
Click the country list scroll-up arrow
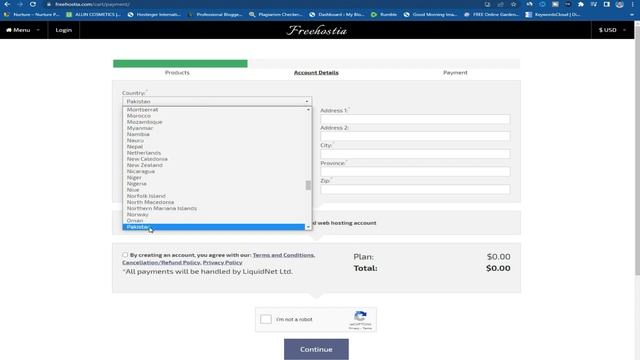tap(308, 109)
